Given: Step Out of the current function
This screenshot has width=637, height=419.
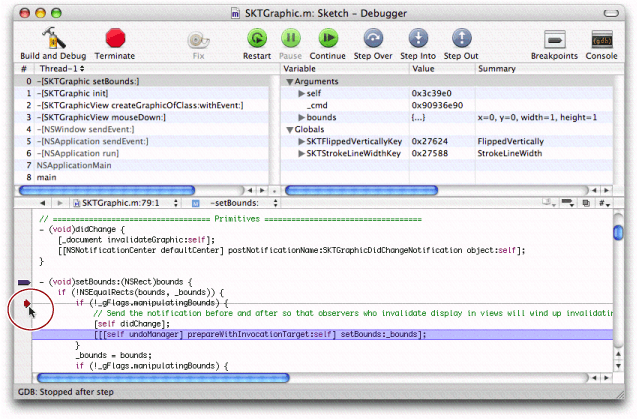Looking at the screenshot, I should point(461,39).
